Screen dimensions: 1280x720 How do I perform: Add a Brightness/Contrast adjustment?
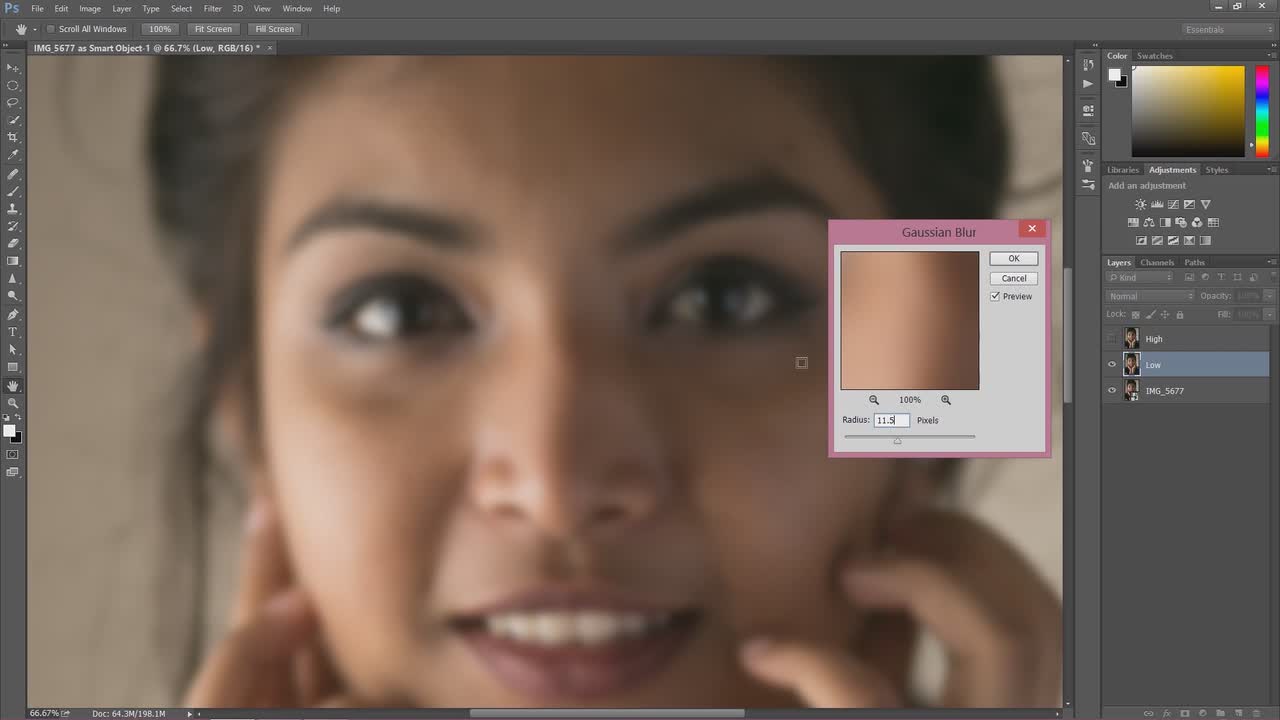[1141, 205]
